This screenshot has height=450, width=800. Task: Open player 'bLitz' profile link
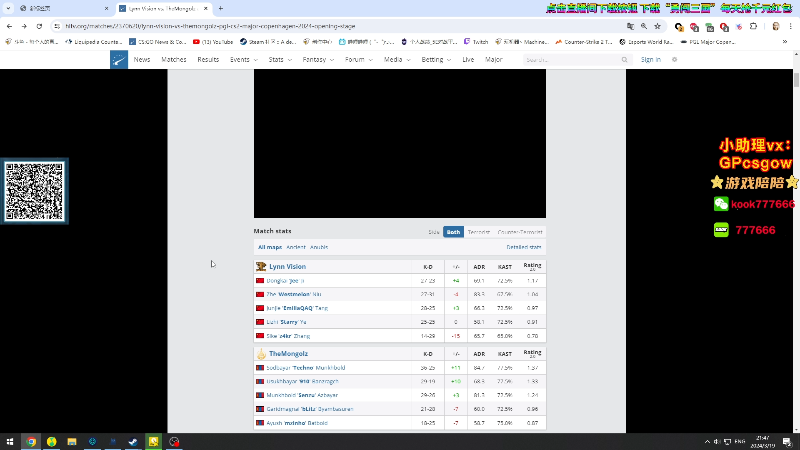(x=310, y=409)
